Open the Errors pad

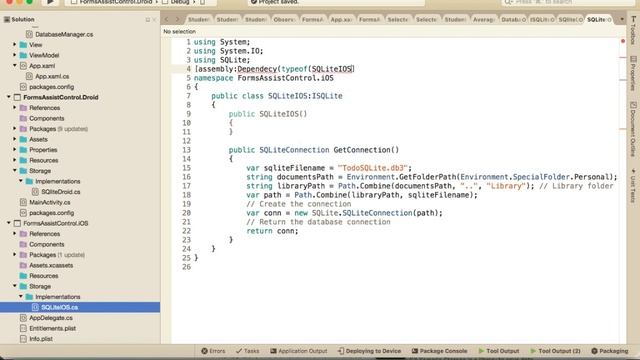click(213, 351)
